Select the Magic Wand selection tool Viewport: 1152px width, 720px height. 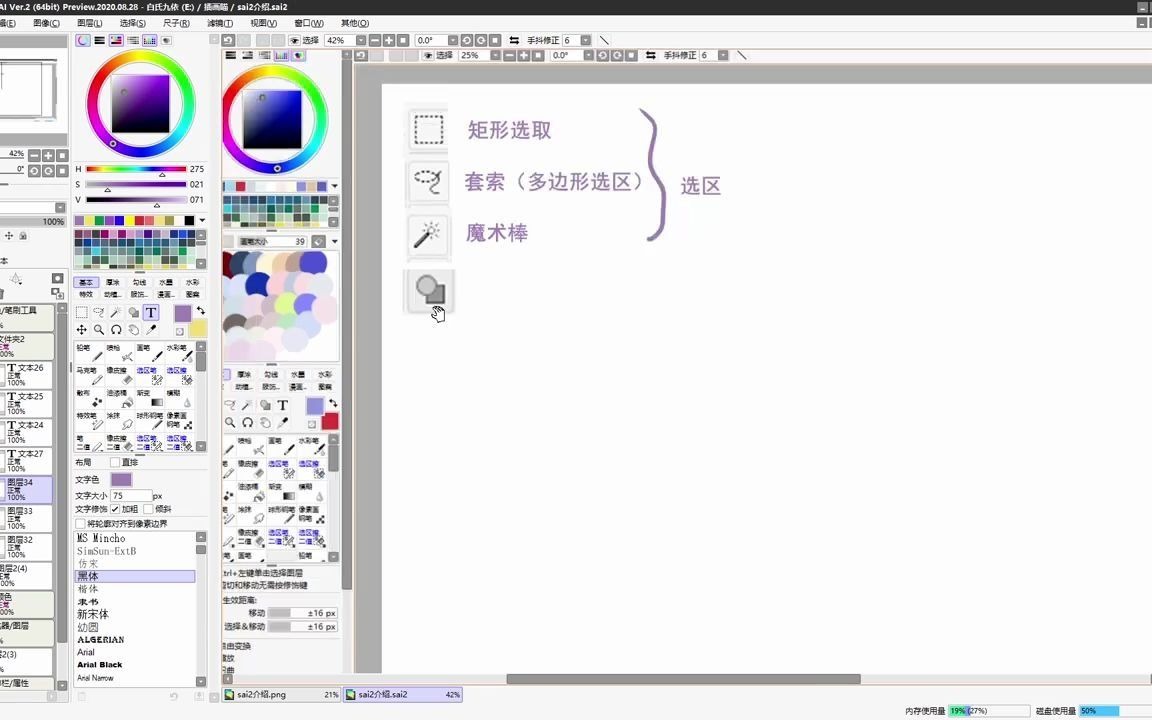pyautogui.click(x=116, y=310)
